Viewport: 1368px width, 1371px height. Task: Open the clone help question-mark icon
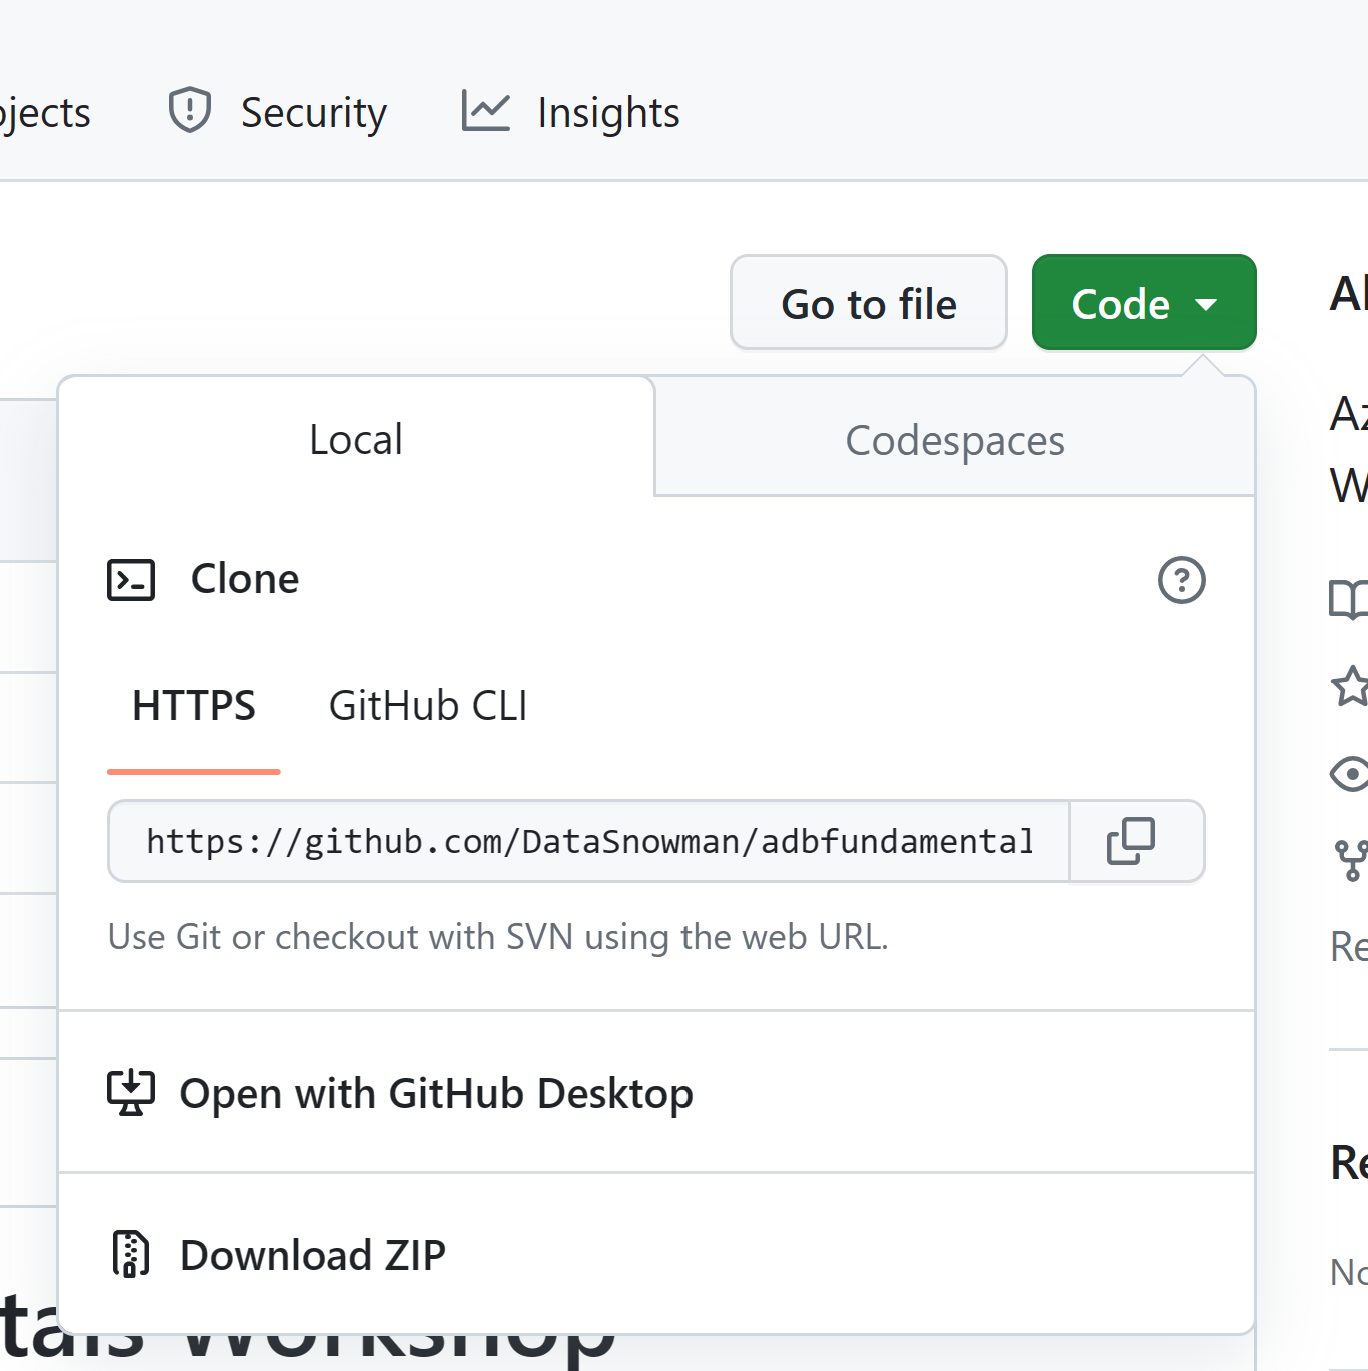tap(1181, 580)
